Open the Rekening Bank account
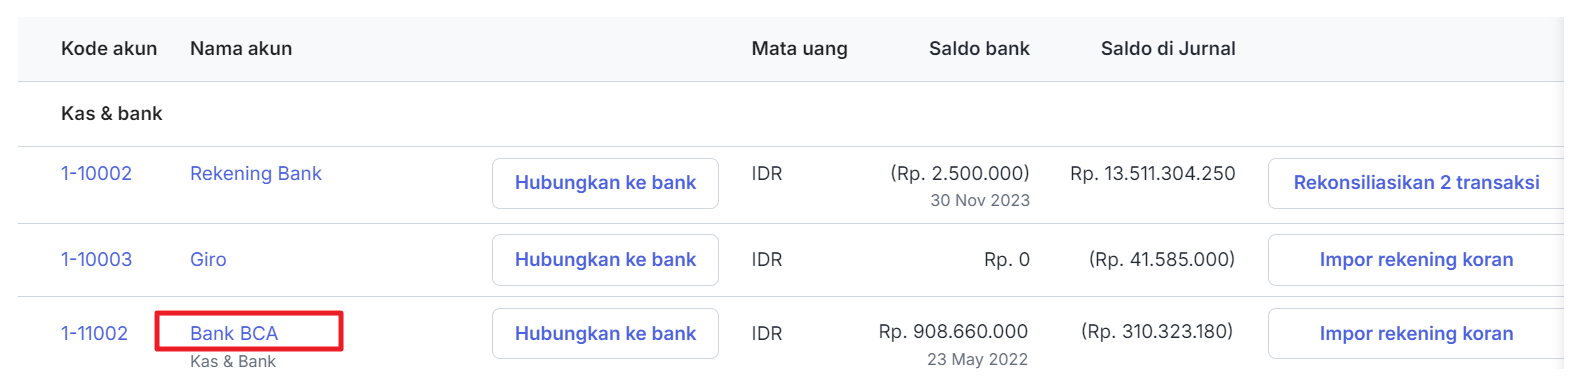1585x379 pixels. 256,174
